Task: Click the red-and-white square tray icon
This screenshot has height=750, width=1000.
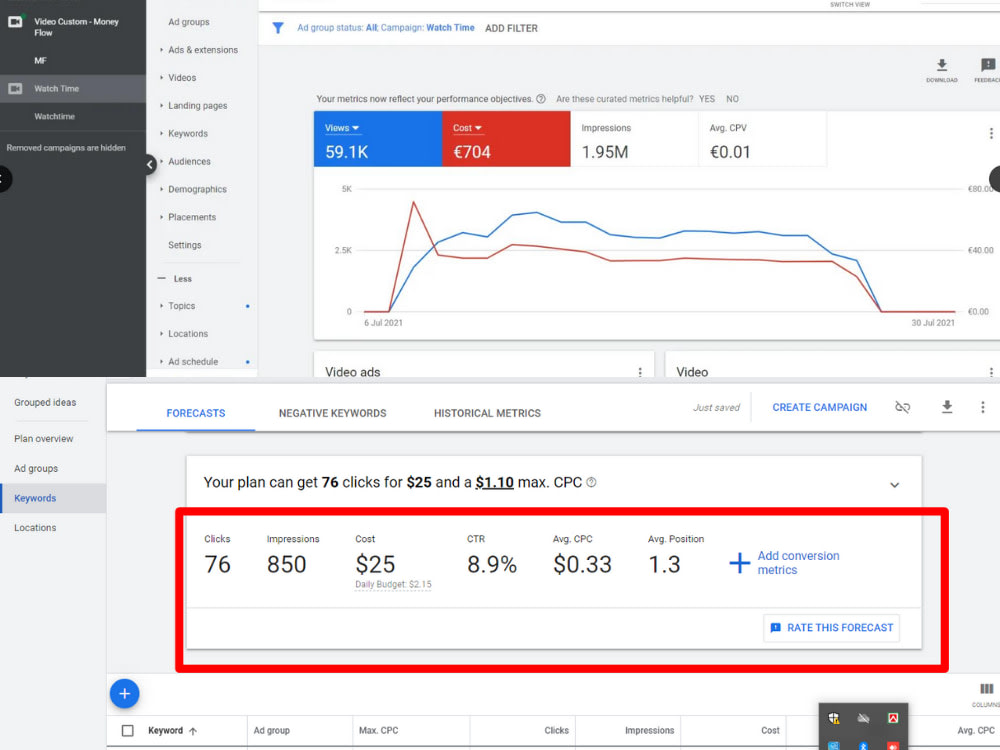Action: [893, 718]
